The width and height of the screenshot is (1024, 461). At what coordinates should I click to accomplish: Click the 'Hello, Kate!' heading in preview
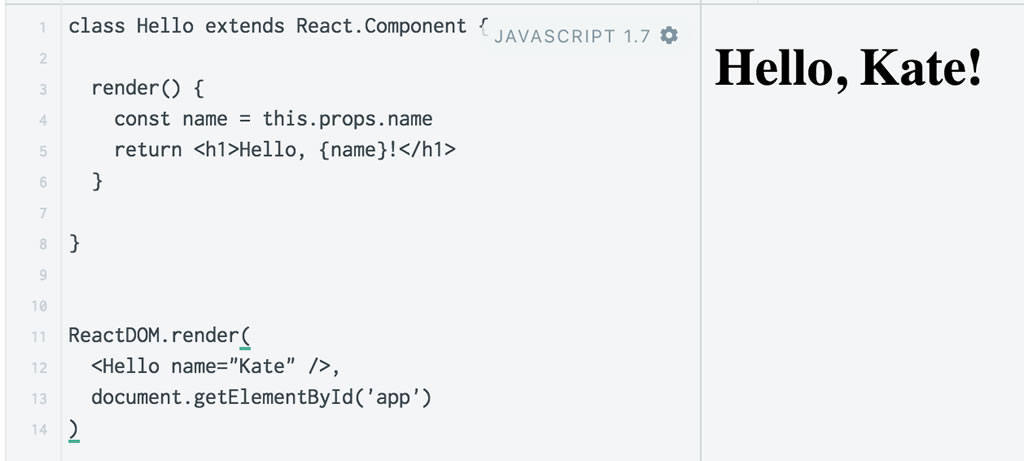pos(848,67)
